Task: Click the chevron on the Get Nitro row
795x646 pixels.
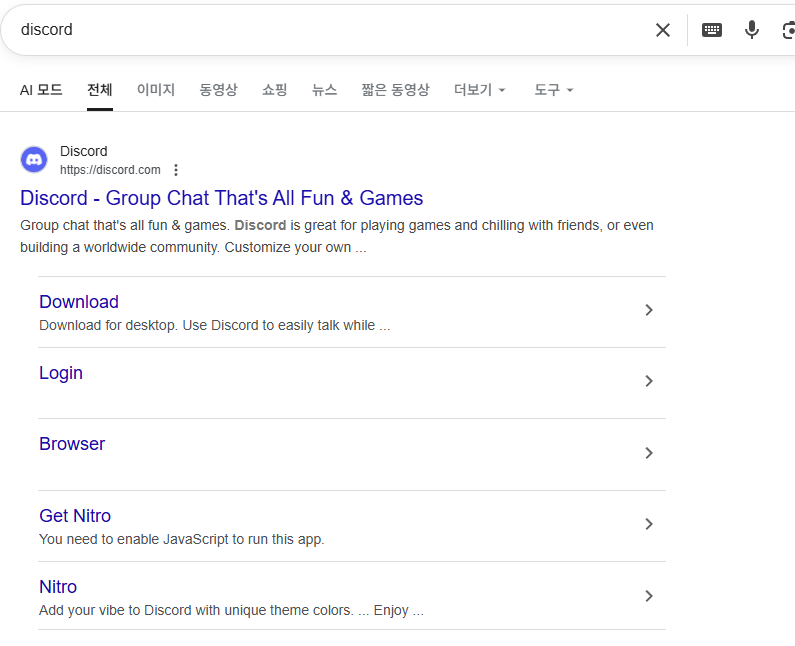Action: (x=648, y=524)
